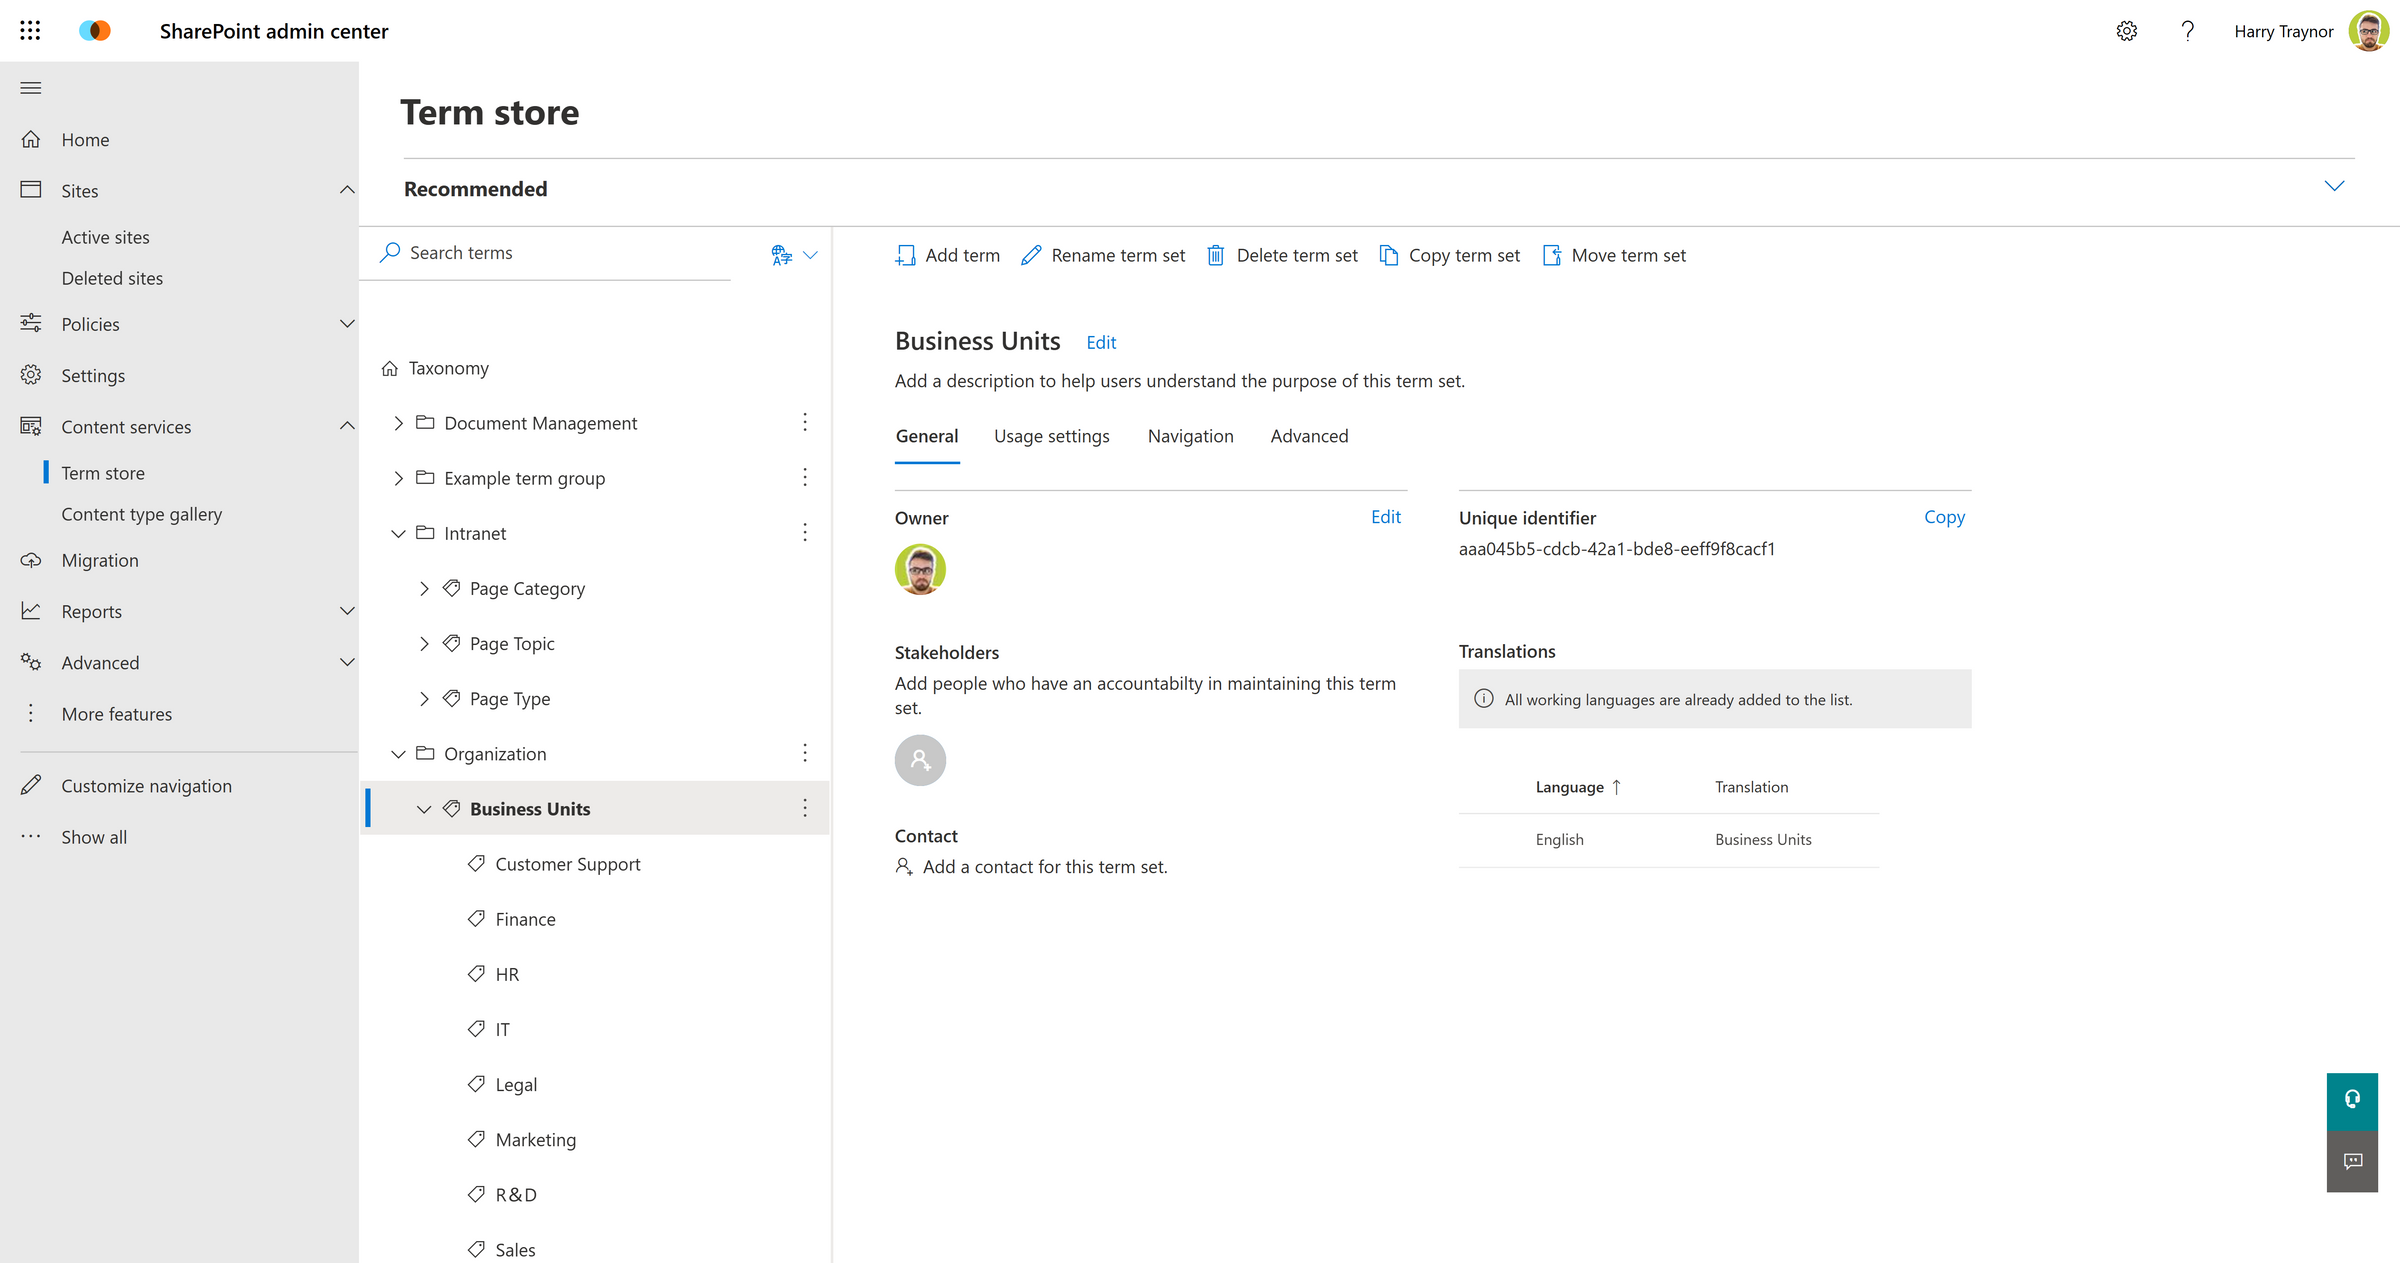Click the Copy term set icon
The image size is (2400, 1263).
click(1388, 255)
